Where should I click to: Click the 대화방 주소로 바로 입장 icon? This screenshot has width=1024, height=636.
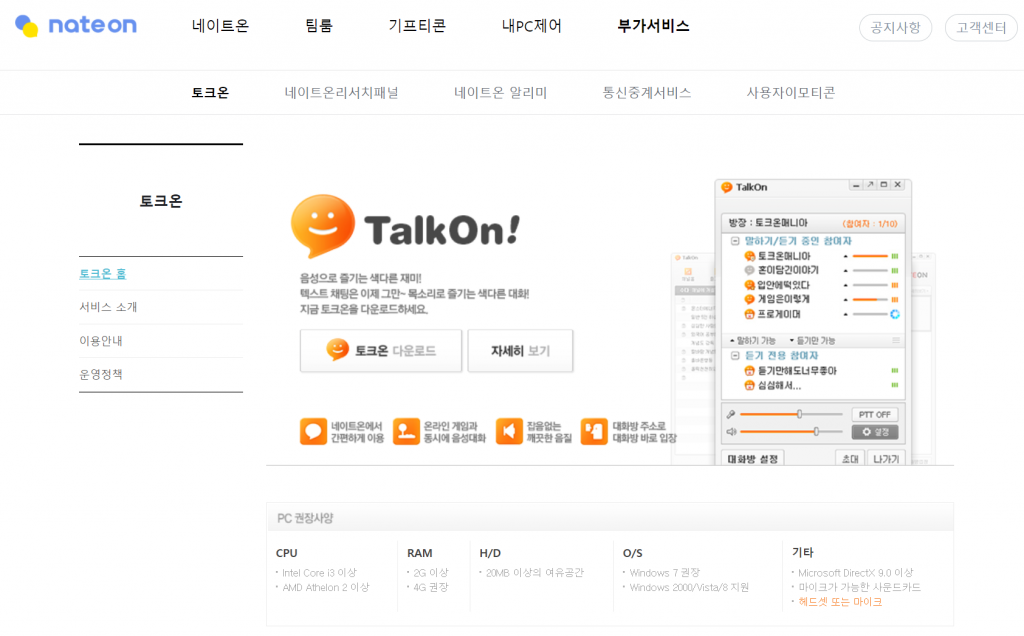pyautogui.click(x=594, y=432)
